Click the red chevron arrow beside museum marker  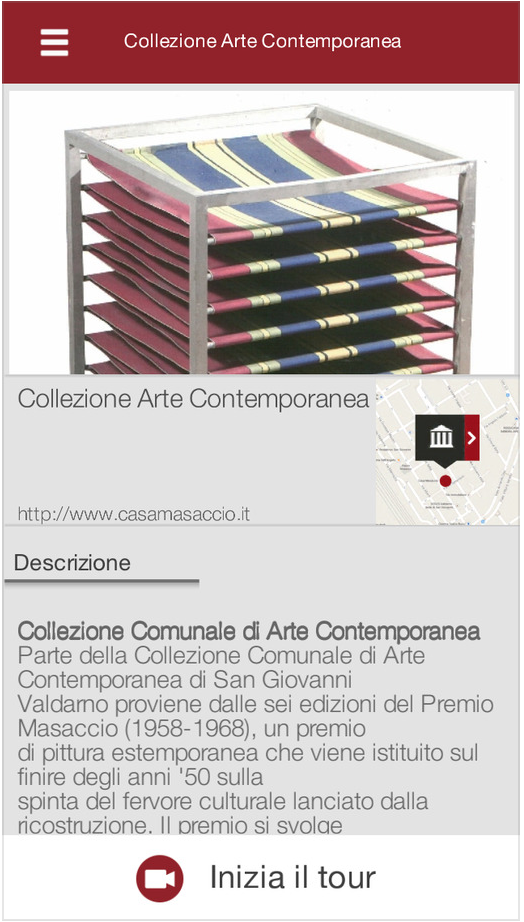tap(472, 437)
